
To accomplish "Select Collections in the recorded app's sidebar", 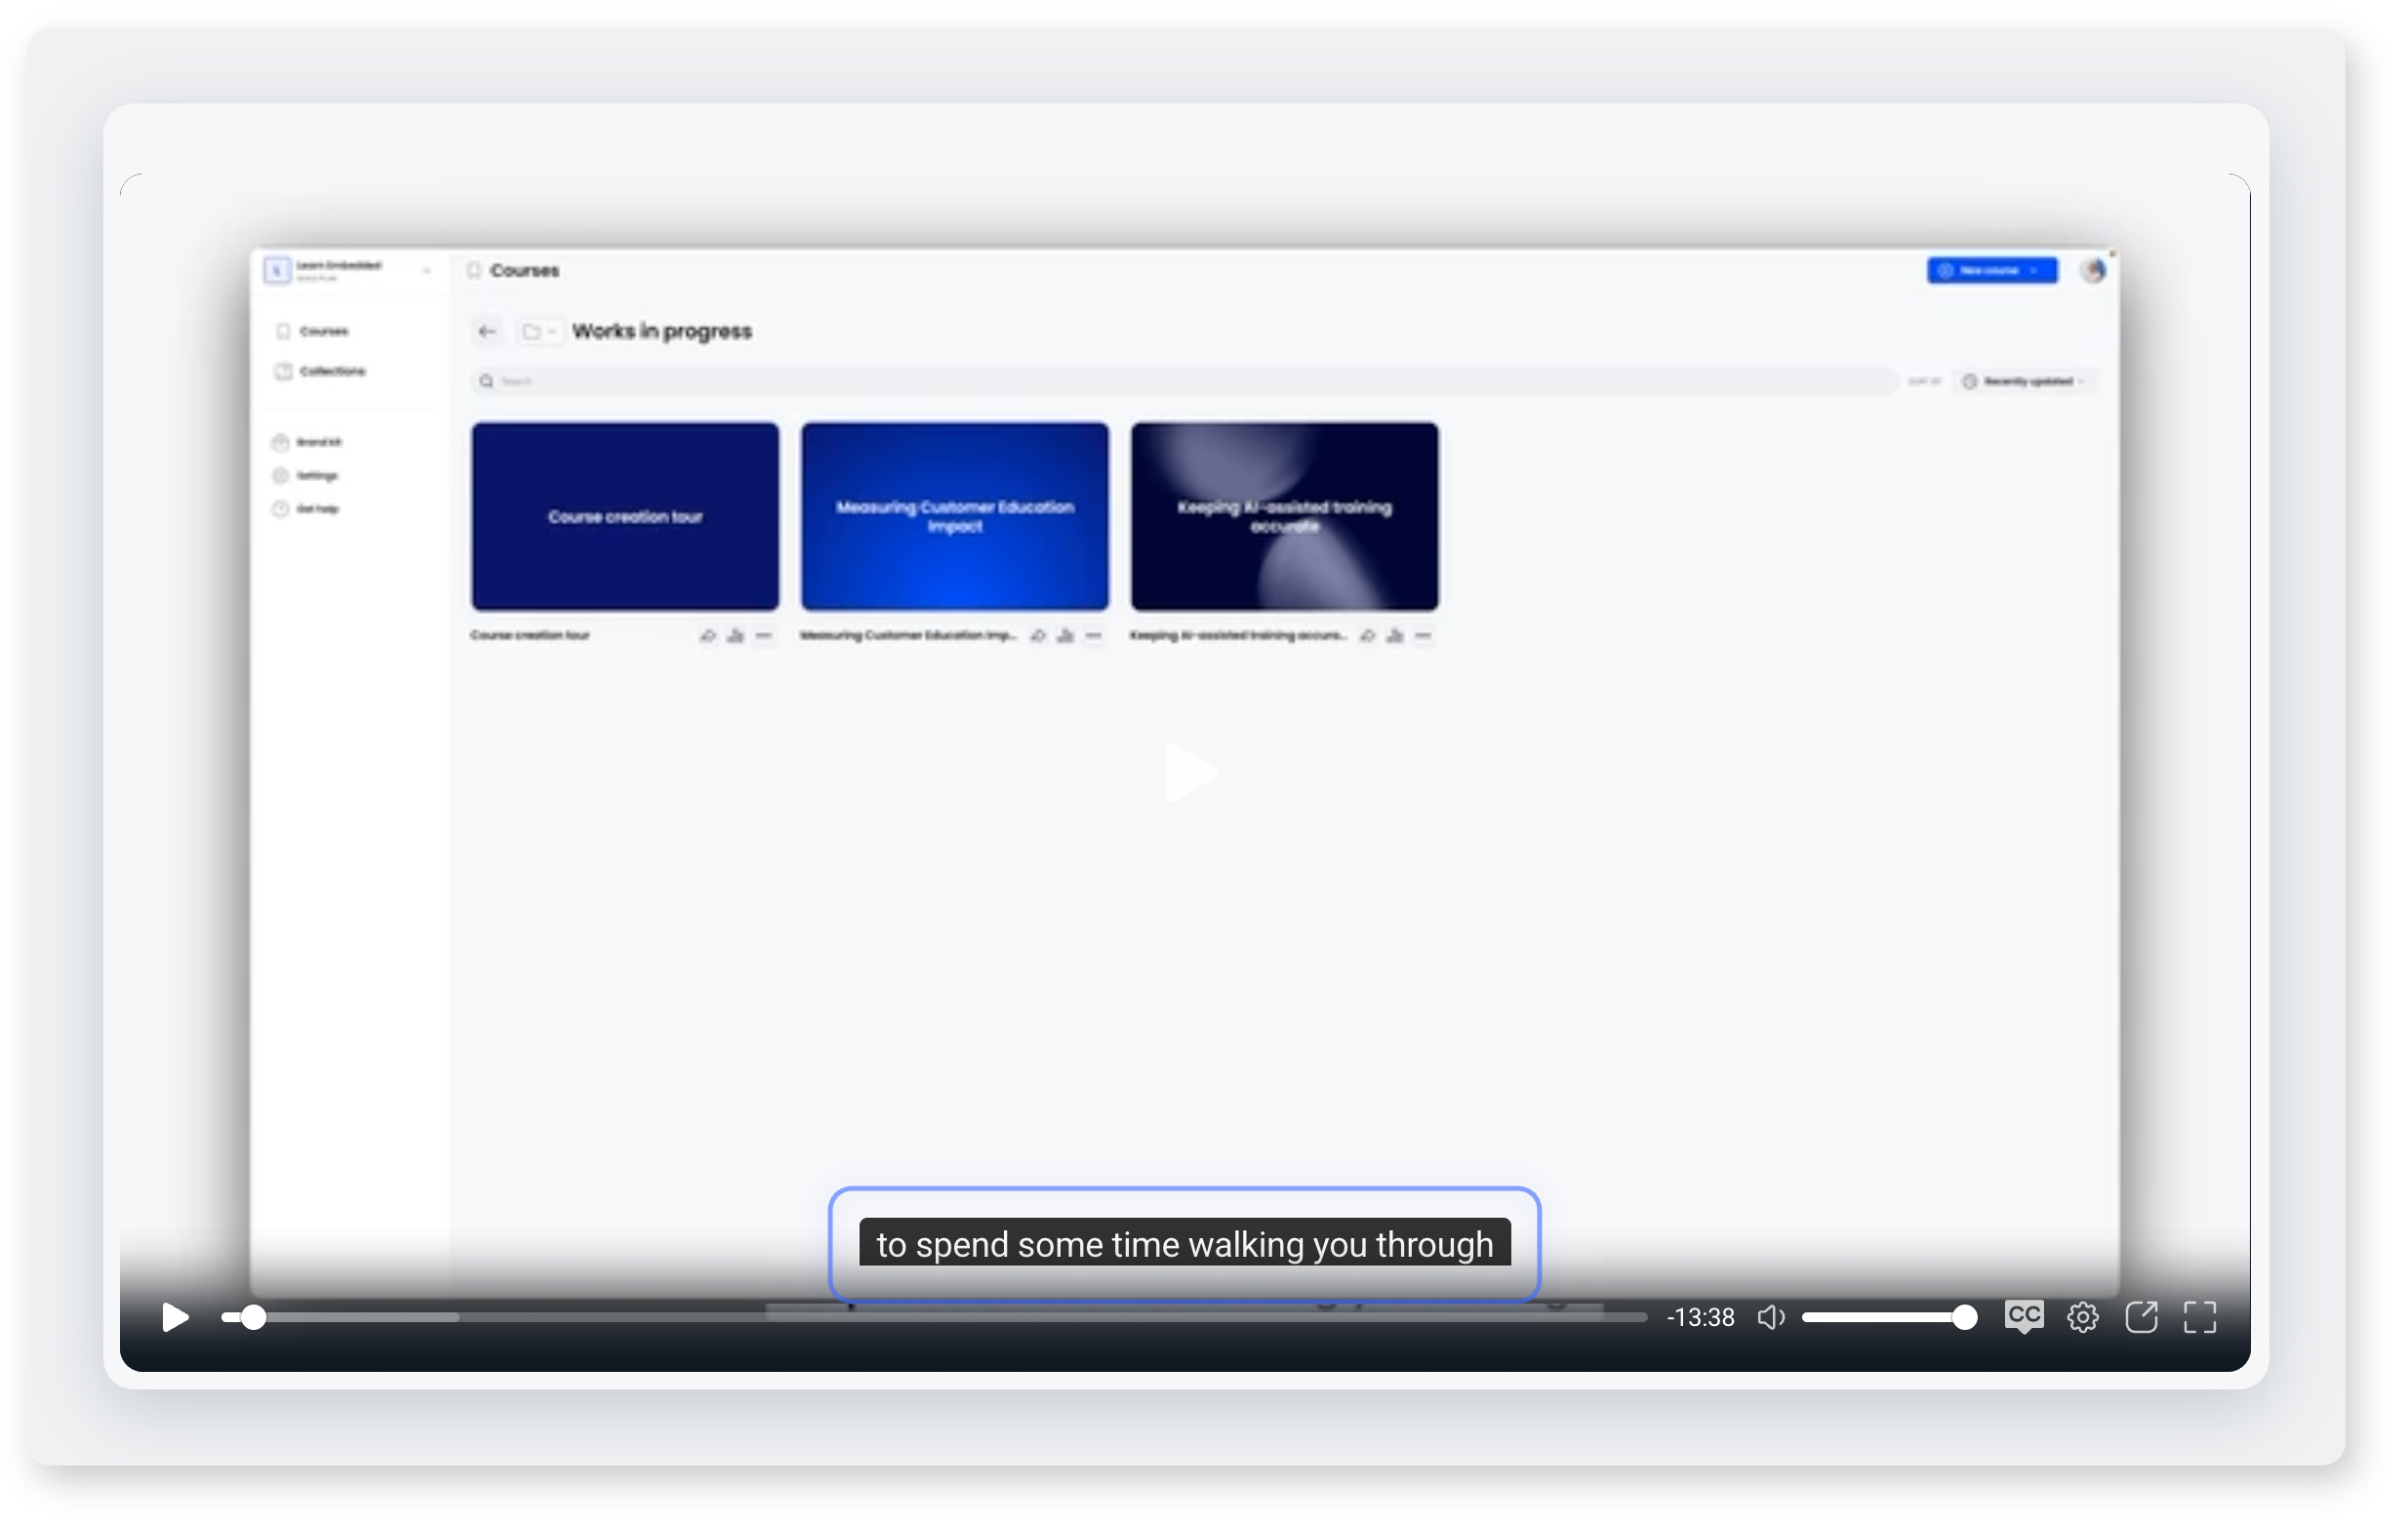I will coord(321,371).
